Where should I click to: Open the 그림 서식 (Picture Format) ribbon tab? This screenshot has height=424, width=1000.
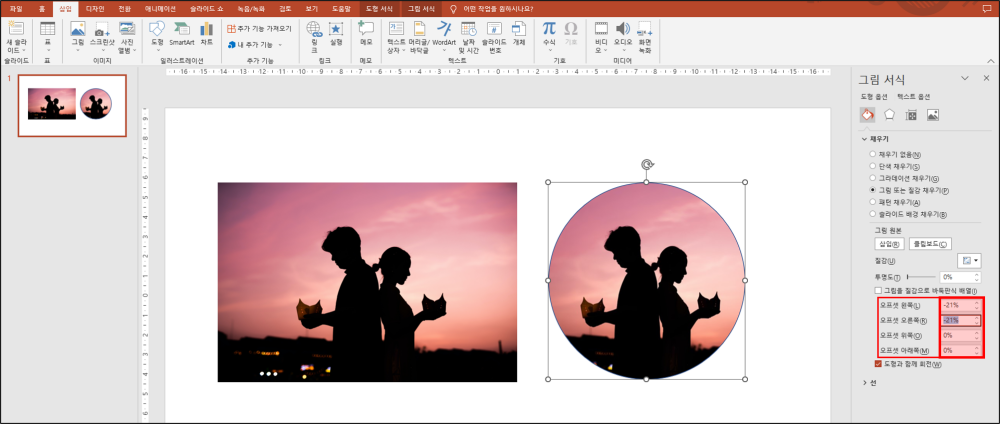coord(421,9)
